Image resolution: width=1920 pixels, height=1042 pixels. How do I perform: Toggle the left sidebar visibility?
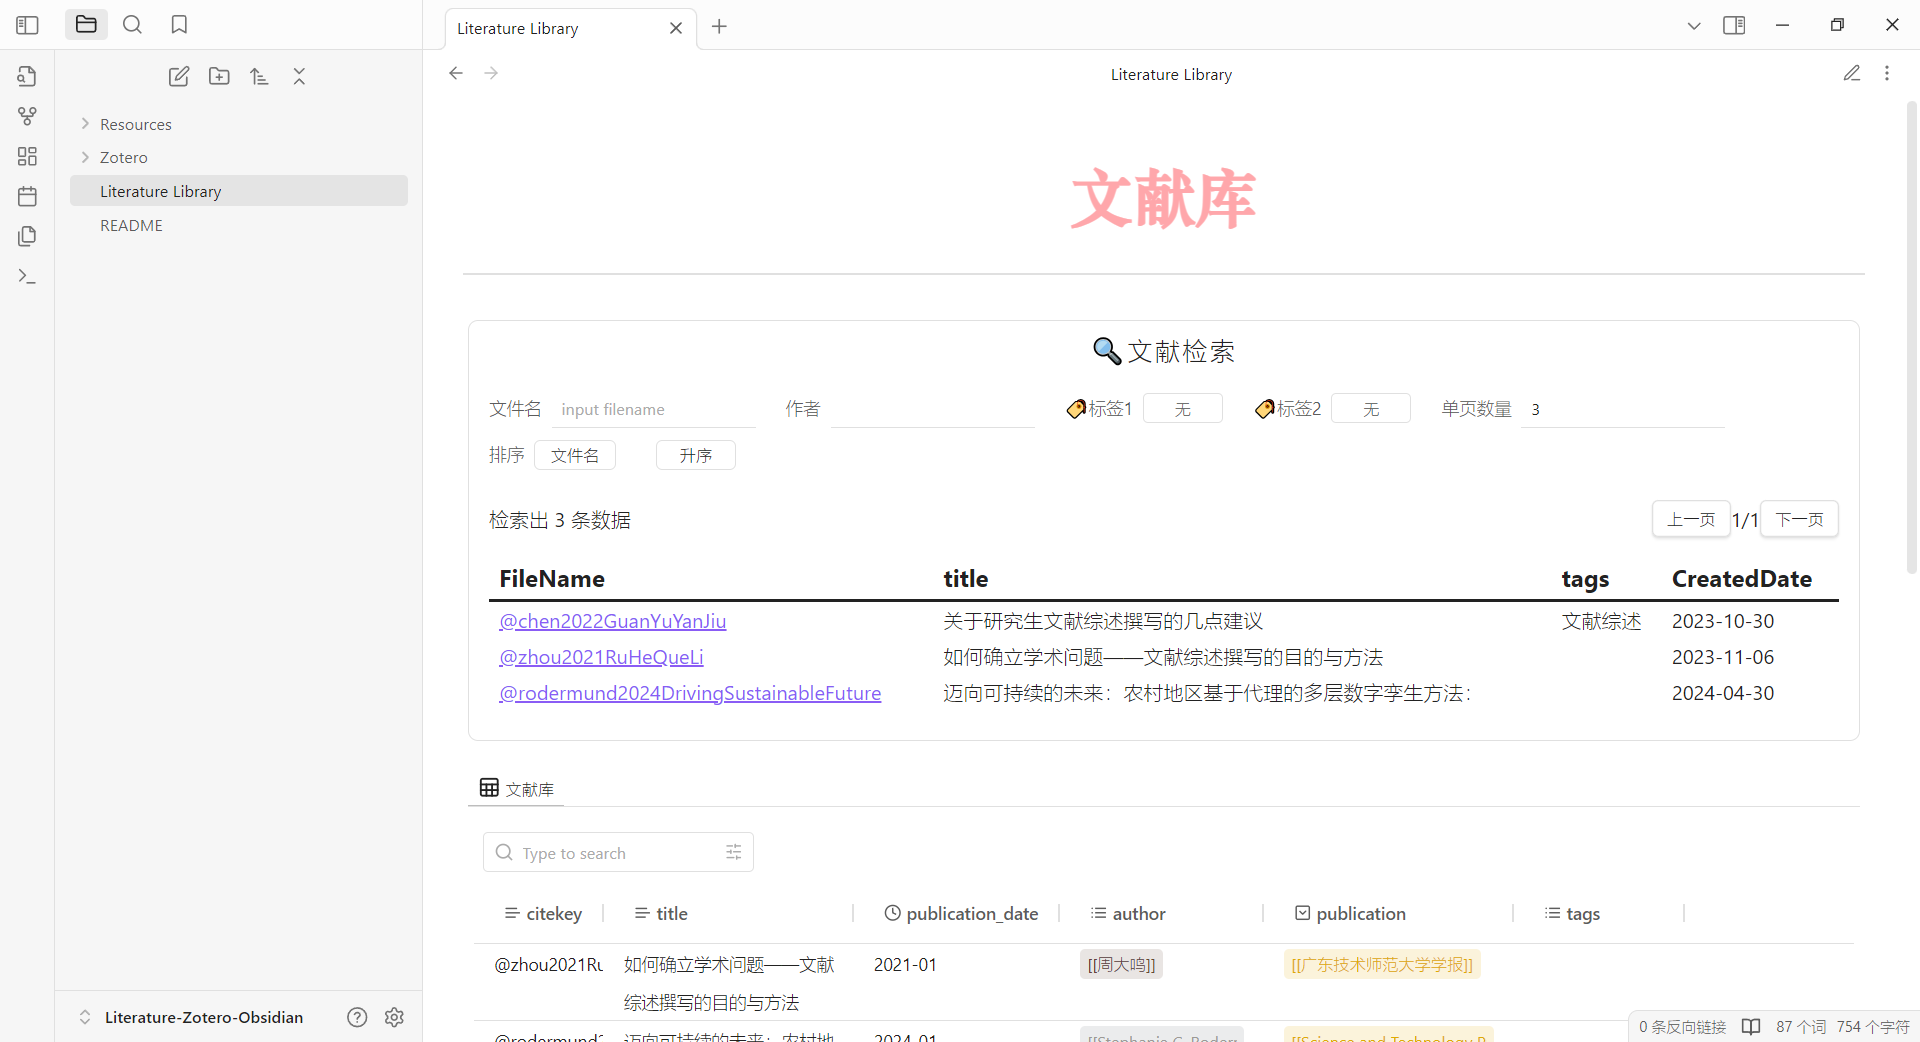point(27,24)
